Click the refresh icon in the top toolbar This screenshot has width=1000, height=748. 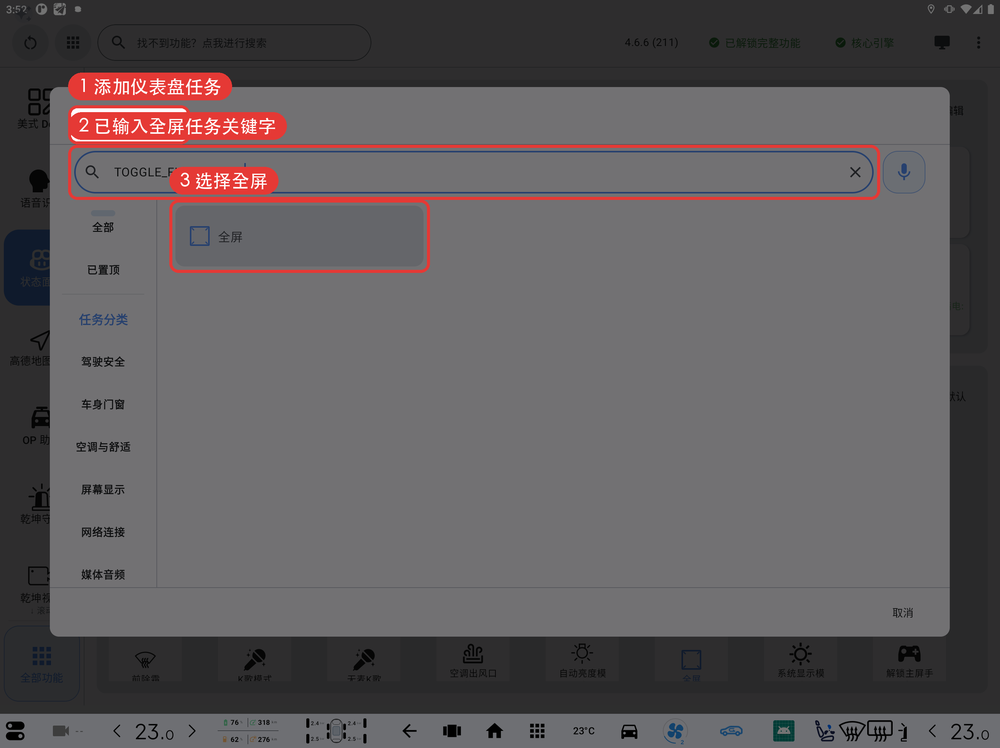[x=30, y=43]
